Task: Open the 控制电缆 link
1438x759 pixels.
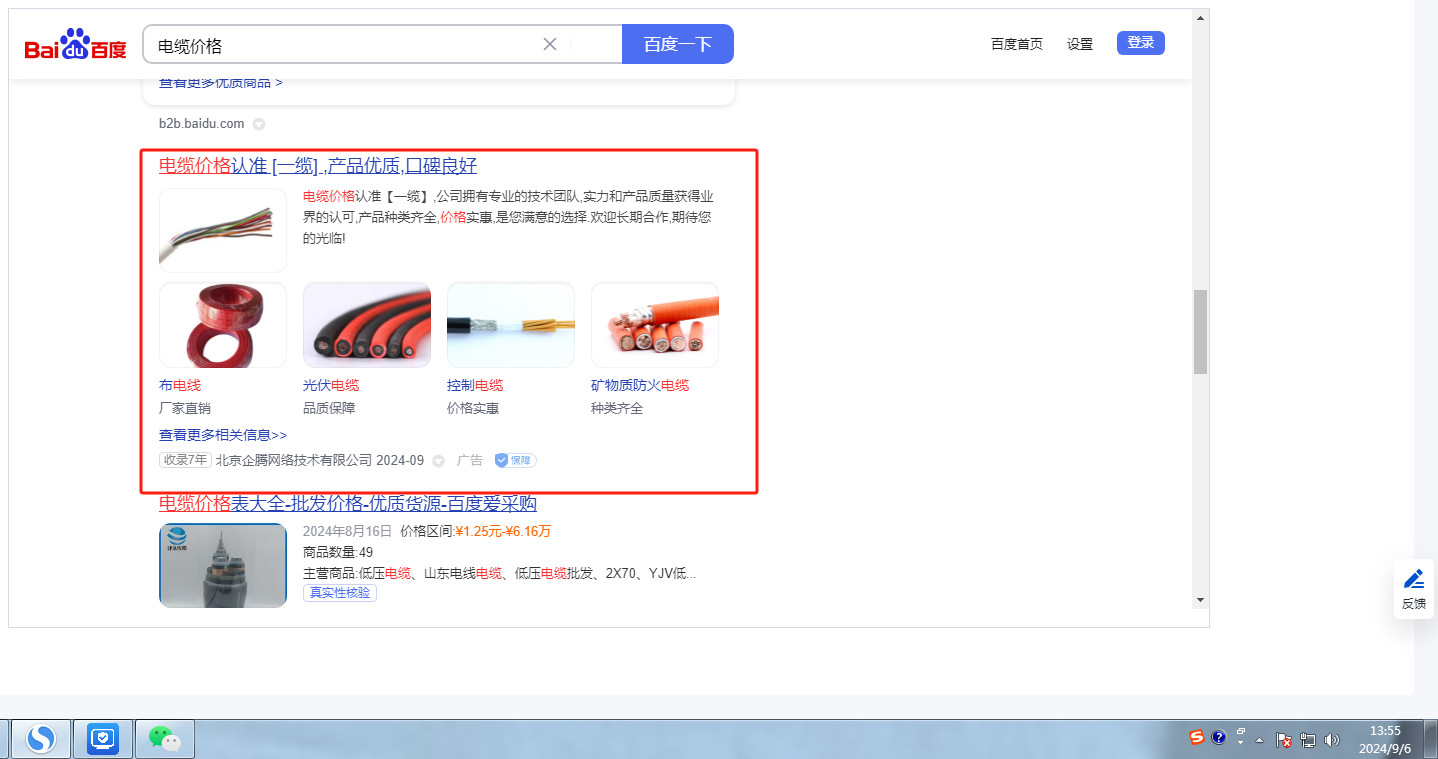Action: (475, 385)
